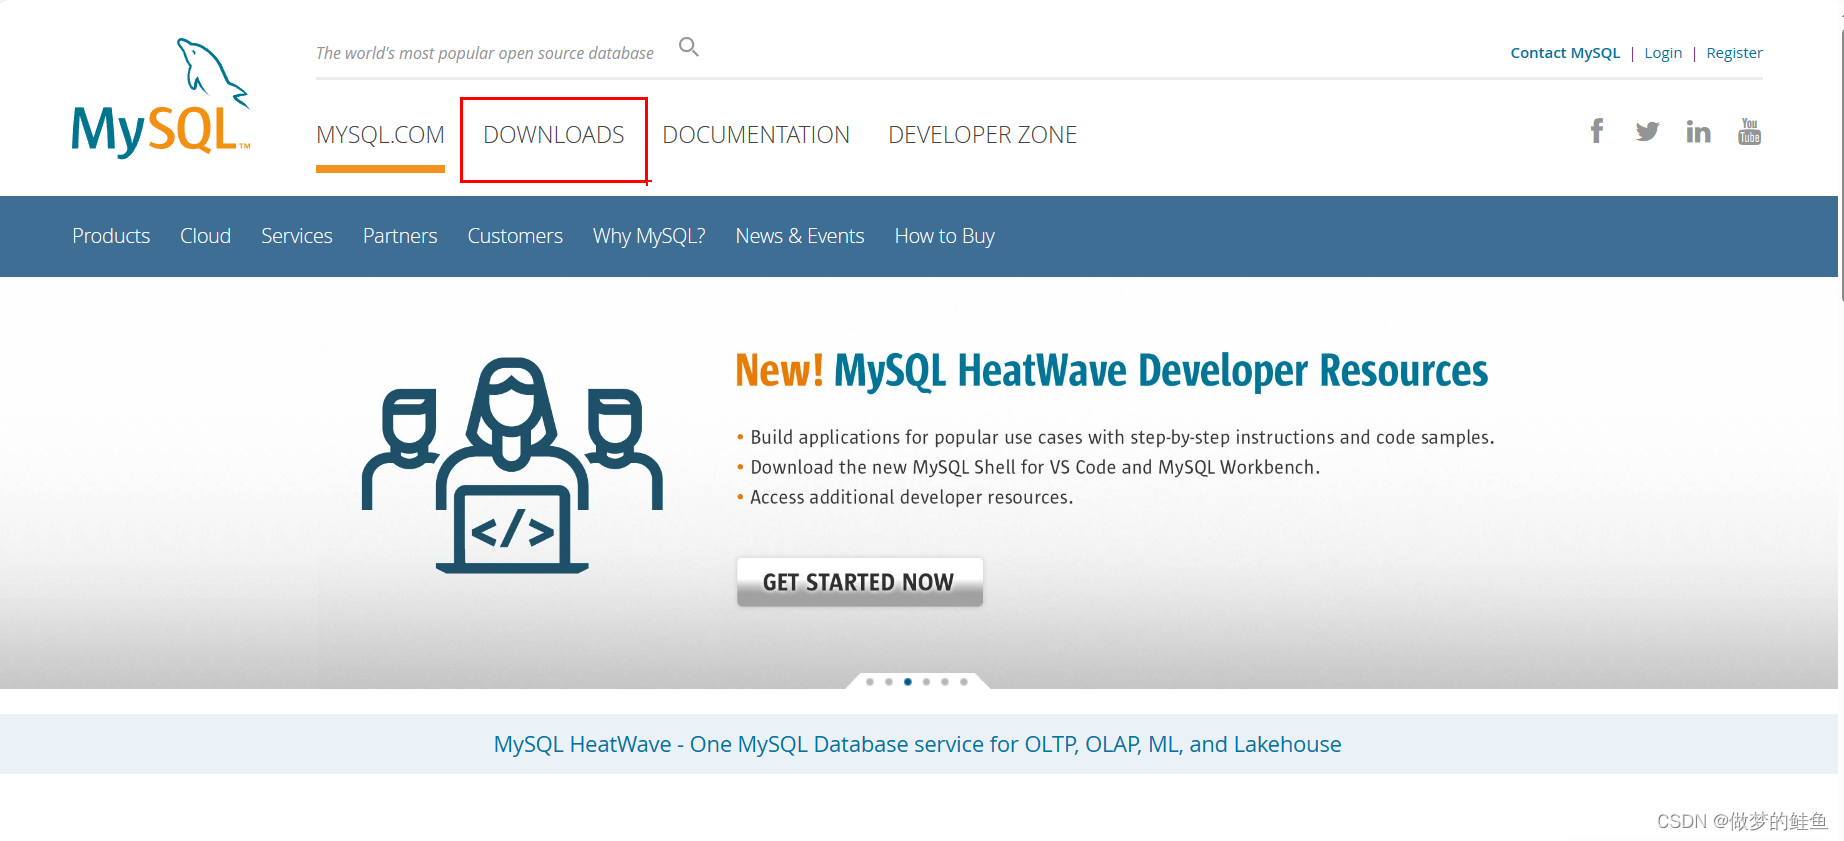Open the MySQL HeatWave OLTP, OLAP banner link

(x=917, y=744)
